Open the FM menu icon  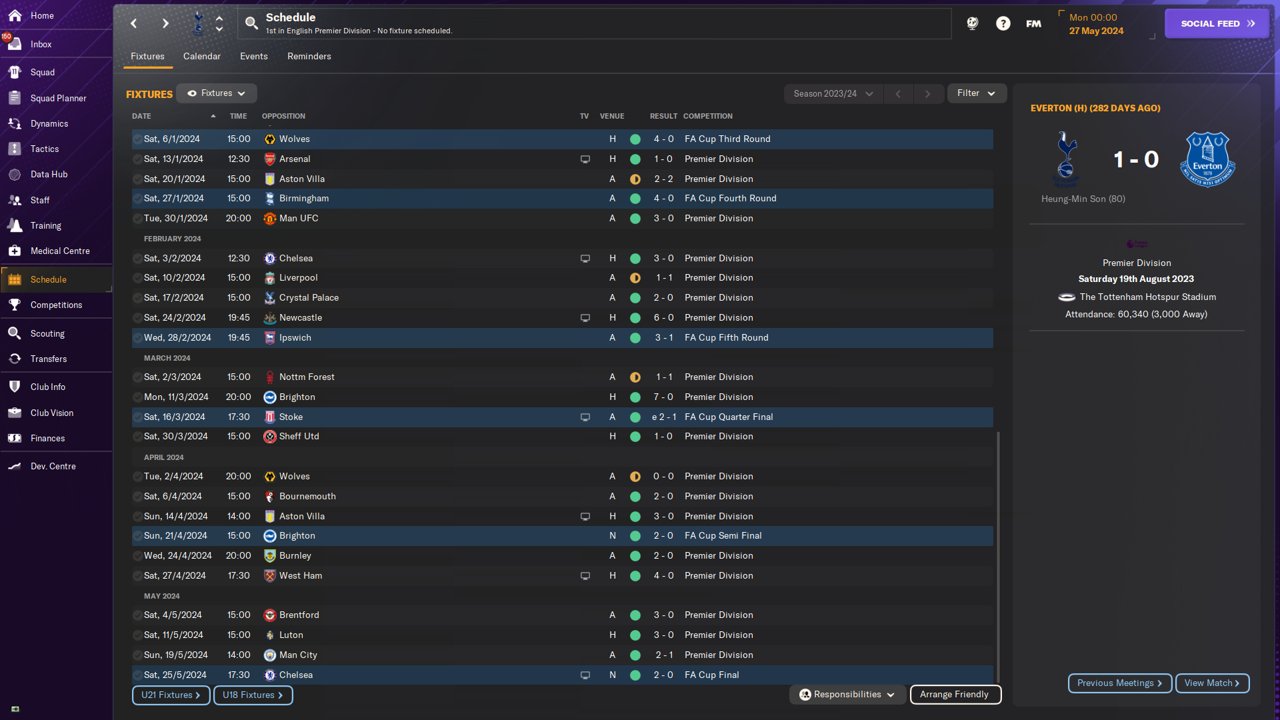pyautogui.click(x=1034, y=23)
